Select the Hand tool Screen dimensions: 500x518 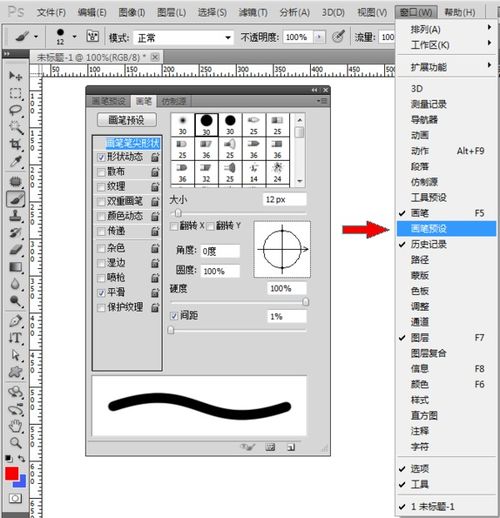tap(15, 426)
